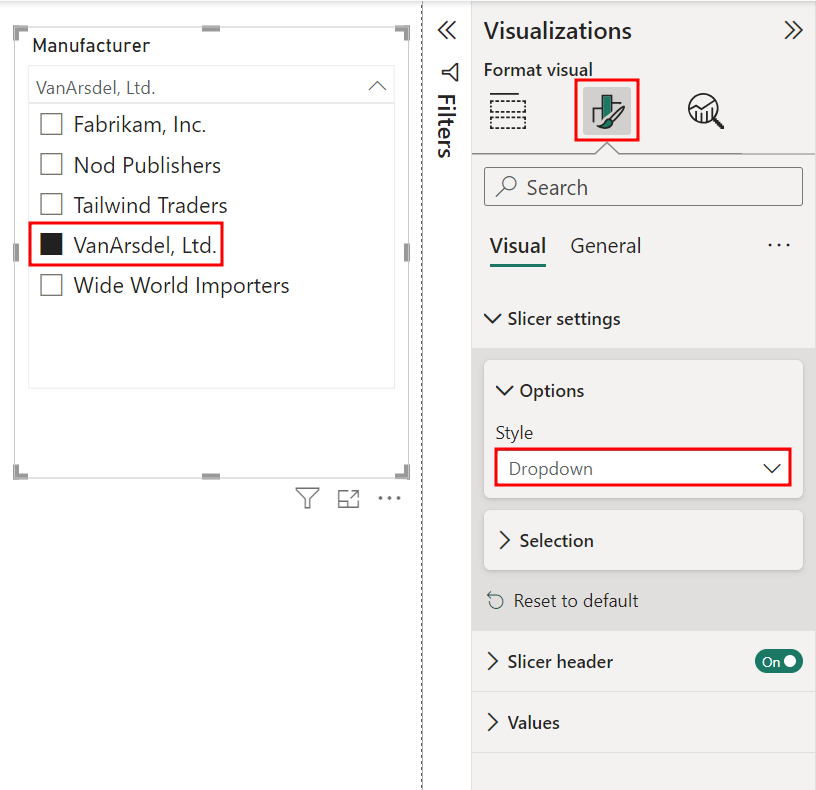Collapse the Options card
Image resolution: width=816 pixels, height=790 pixels.
pyautogui.click(x=504, y=390)
